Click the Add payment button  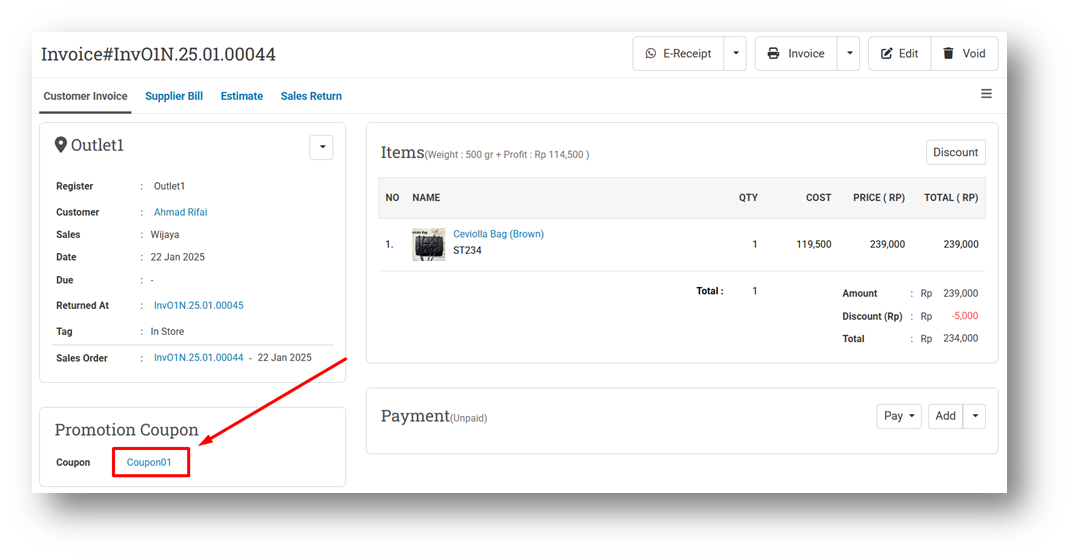point(946,416)
